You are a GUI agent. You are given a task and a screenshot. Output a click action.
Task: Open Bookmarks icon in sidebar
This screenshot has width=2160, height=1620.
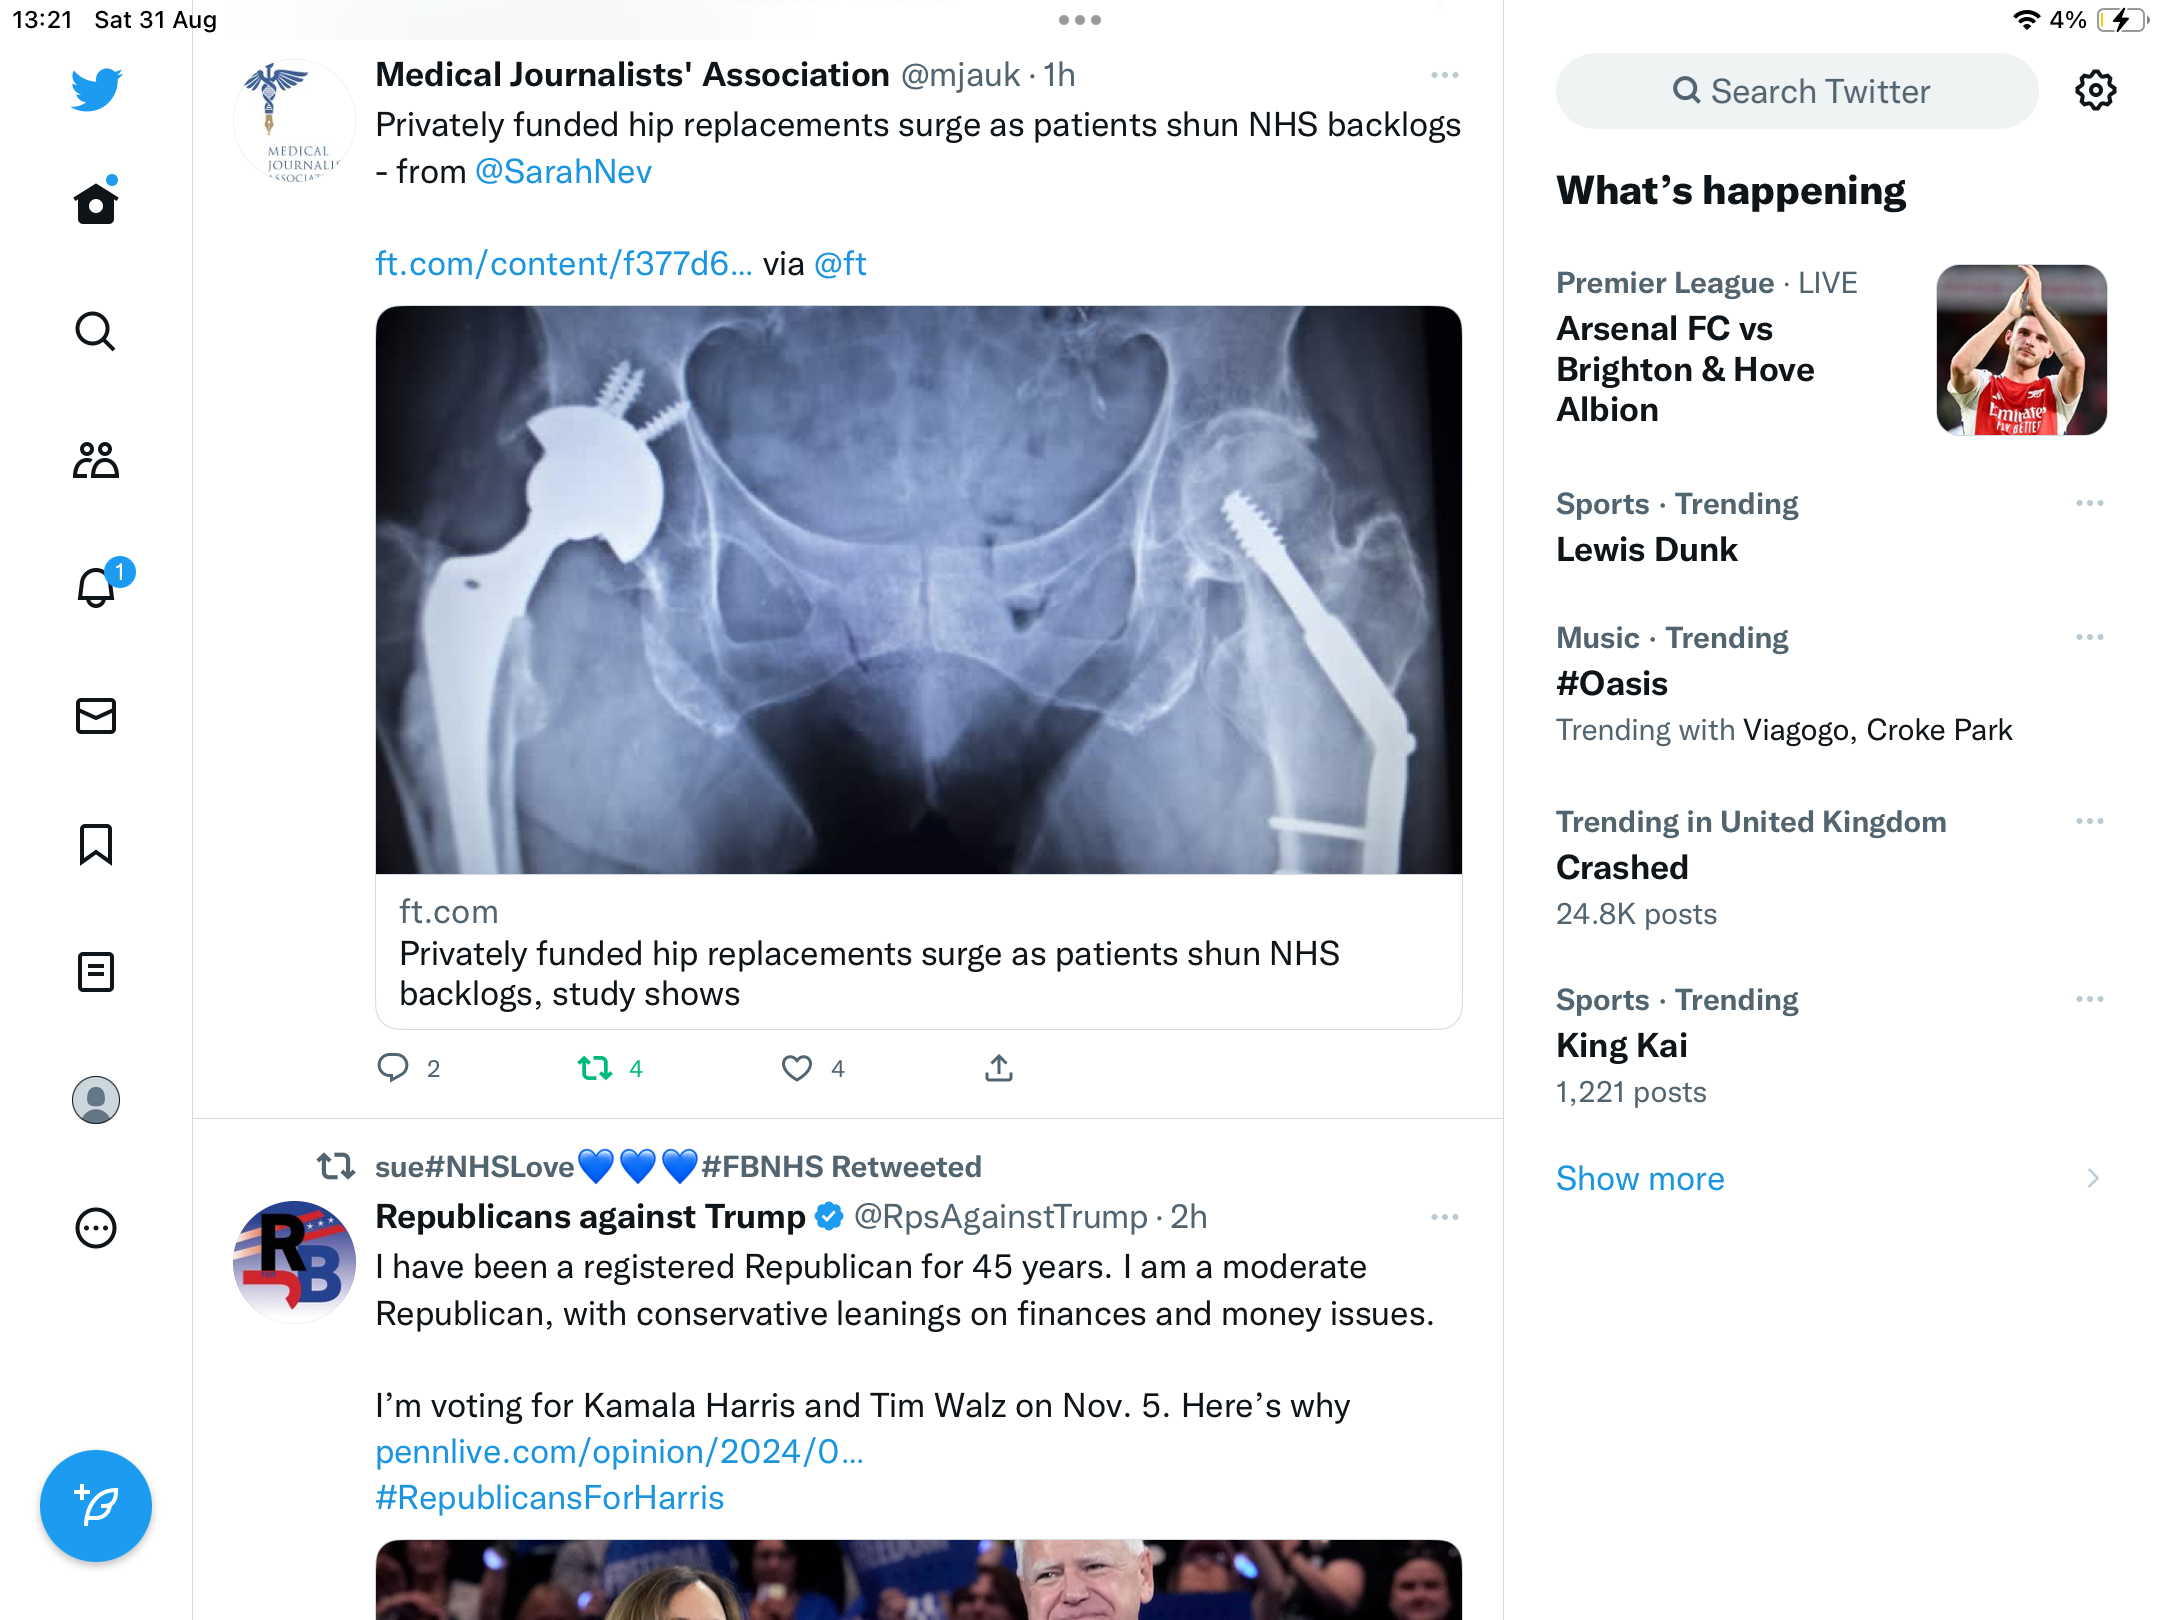click(x=96, y=844)
